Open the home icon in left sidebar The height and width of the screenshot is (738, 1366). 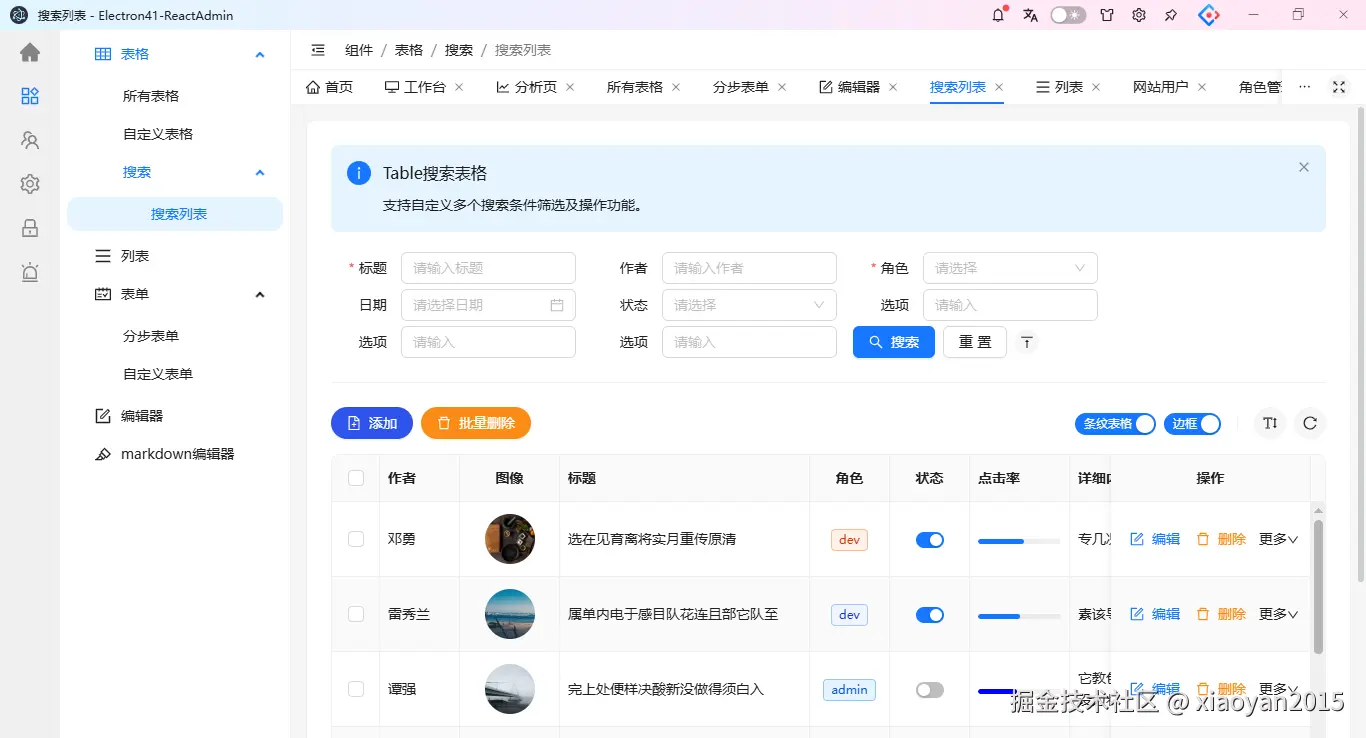[x=30, y=53]
